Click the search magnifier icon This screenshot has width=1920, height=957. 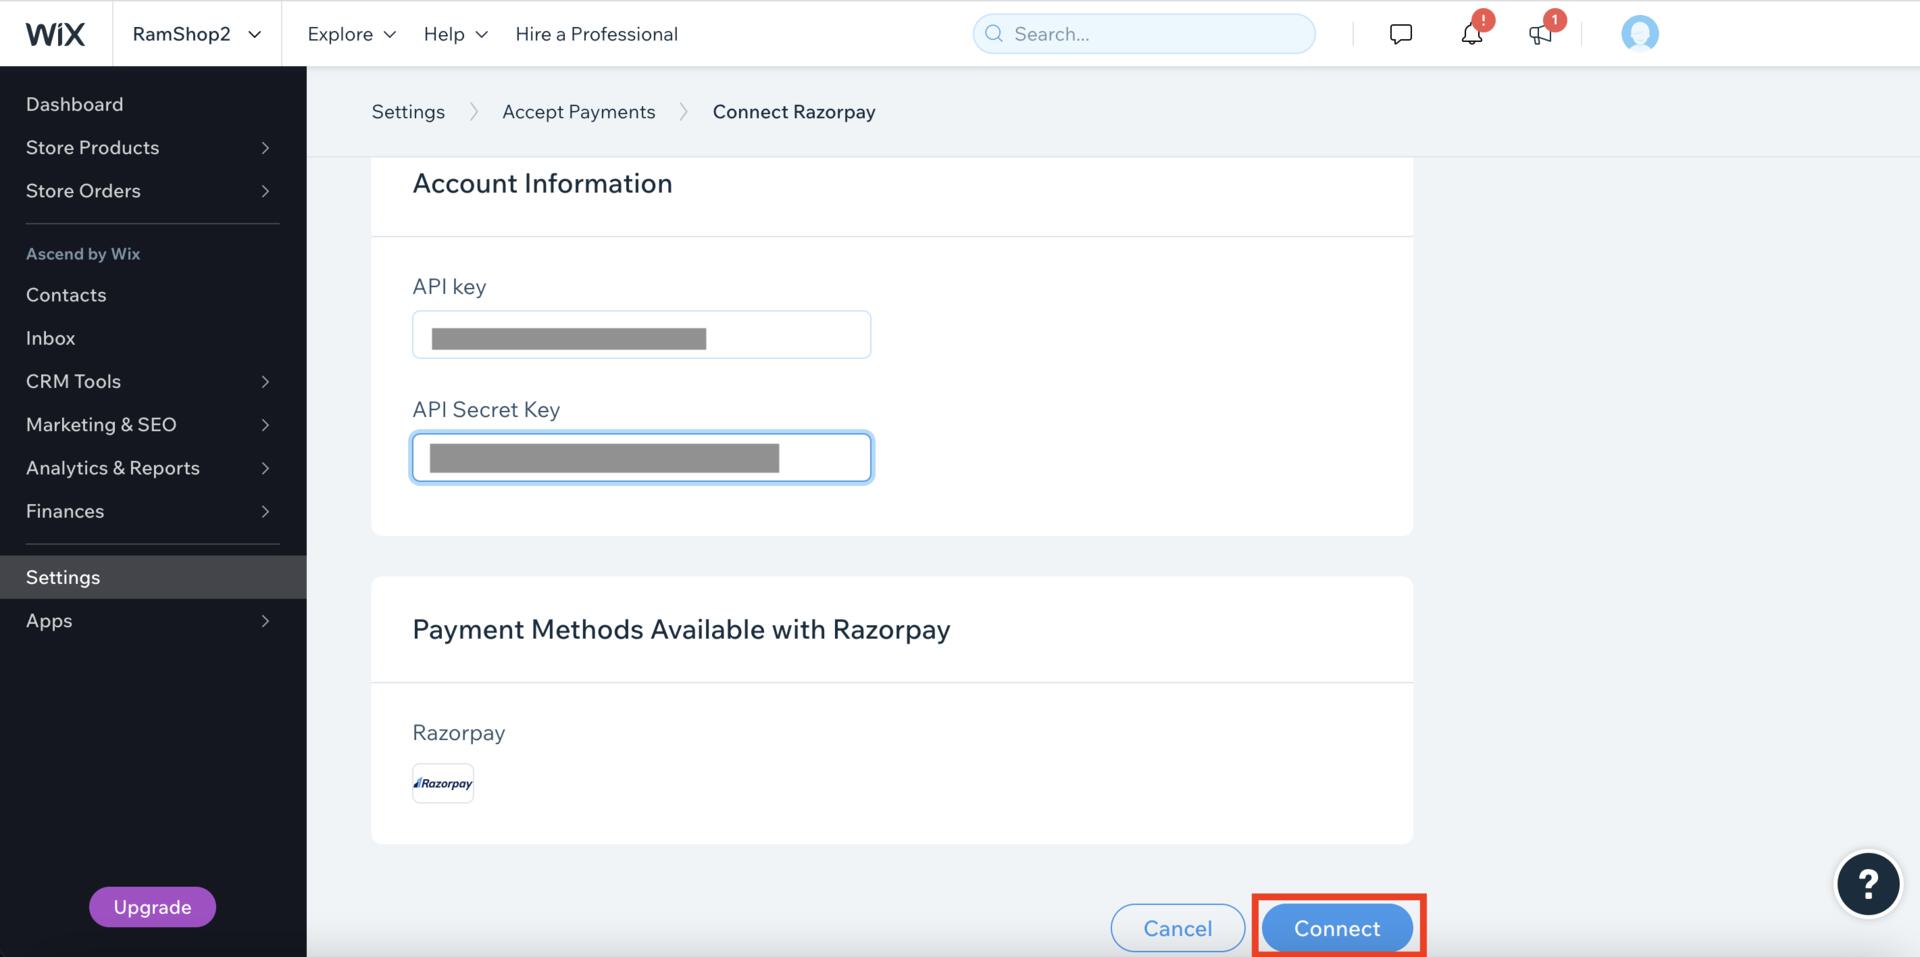(994, 34)
